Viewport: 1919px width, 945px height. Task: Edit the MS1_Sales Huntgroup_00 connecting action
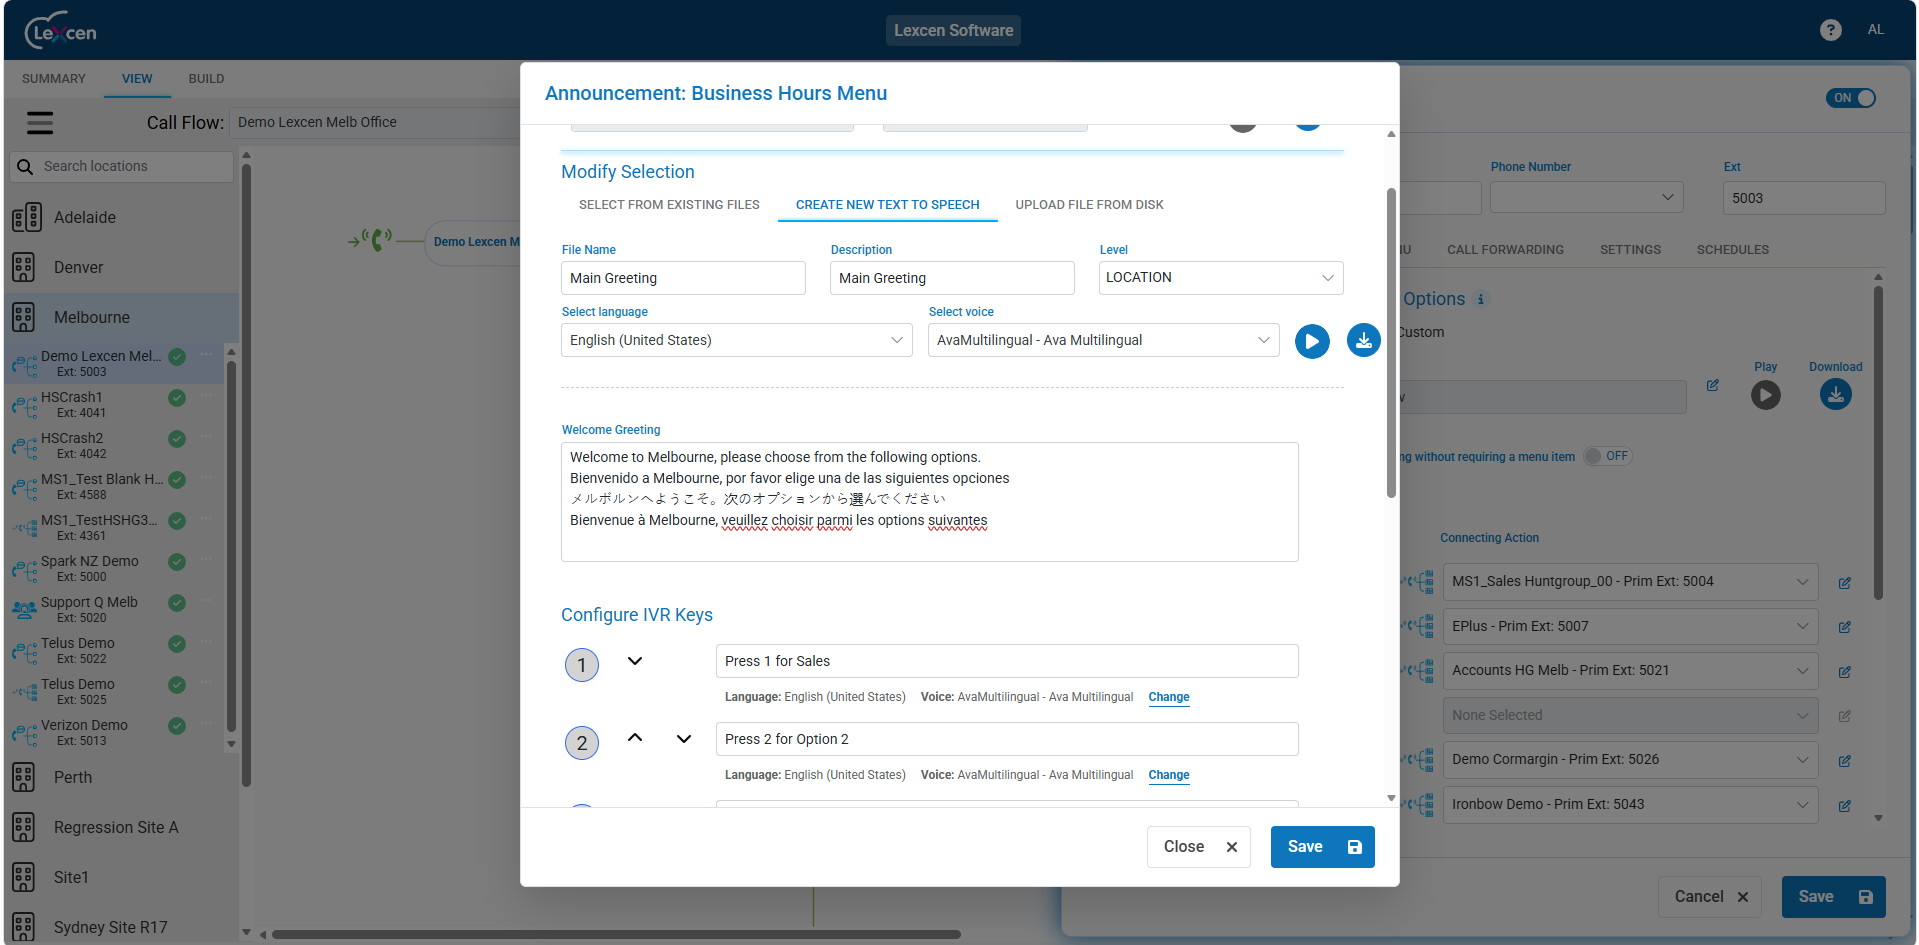(x=1845, y=583)
